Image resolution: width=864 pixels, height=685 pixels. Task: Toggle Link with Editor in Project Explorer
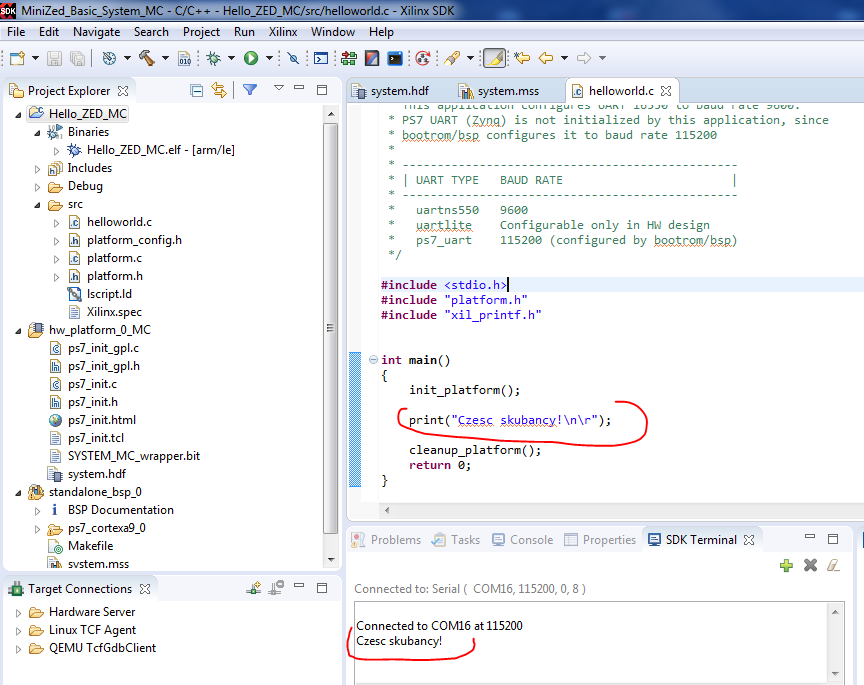tap(219, 90)
